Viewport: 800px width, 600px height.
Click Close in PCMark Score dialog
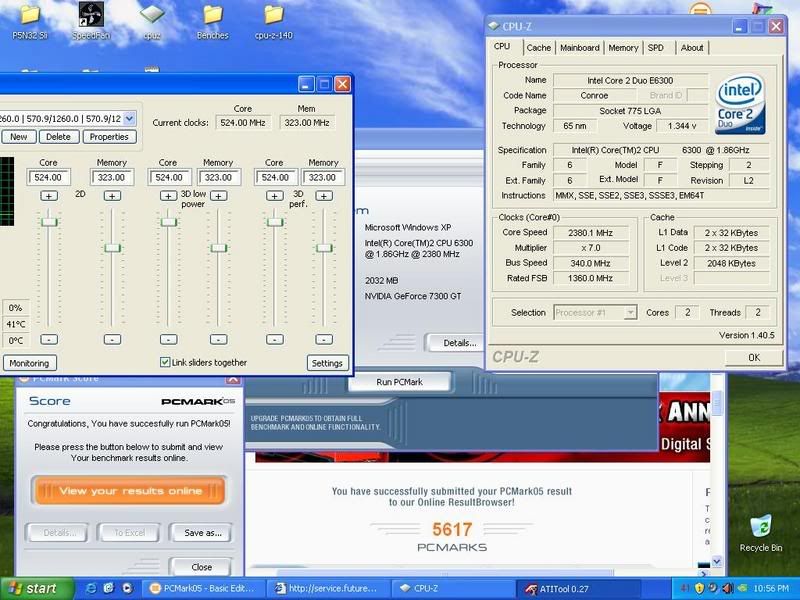pyautogui.click(x=202, y=567)
